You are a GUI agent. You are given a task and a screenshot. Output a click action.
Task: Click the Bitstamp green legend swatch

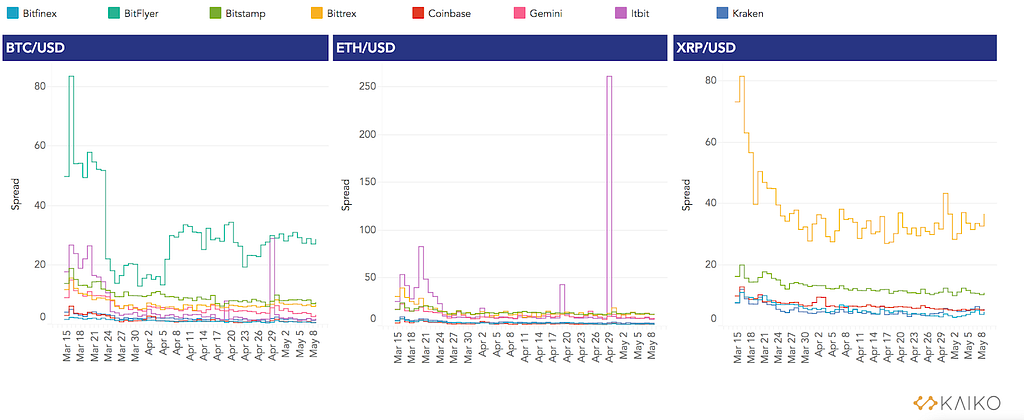click(x=214, y=12)
